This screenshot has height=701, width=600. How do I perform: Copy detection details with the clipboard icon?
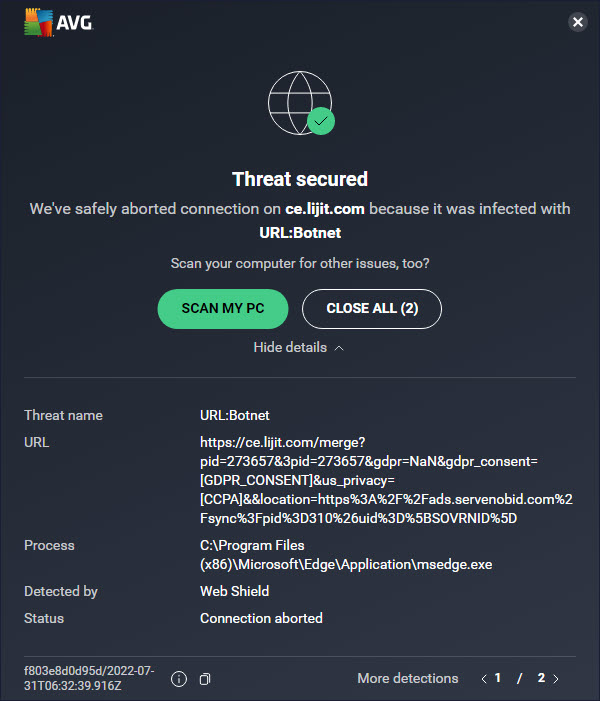coord(205,679)
